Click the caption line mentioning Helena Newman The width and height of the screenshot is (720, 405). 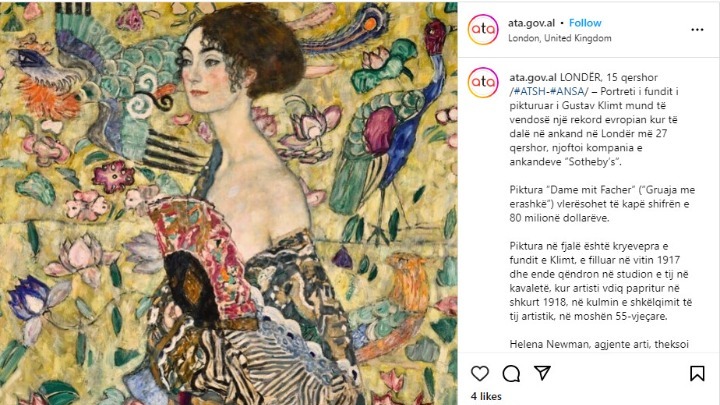click(599, 344)
